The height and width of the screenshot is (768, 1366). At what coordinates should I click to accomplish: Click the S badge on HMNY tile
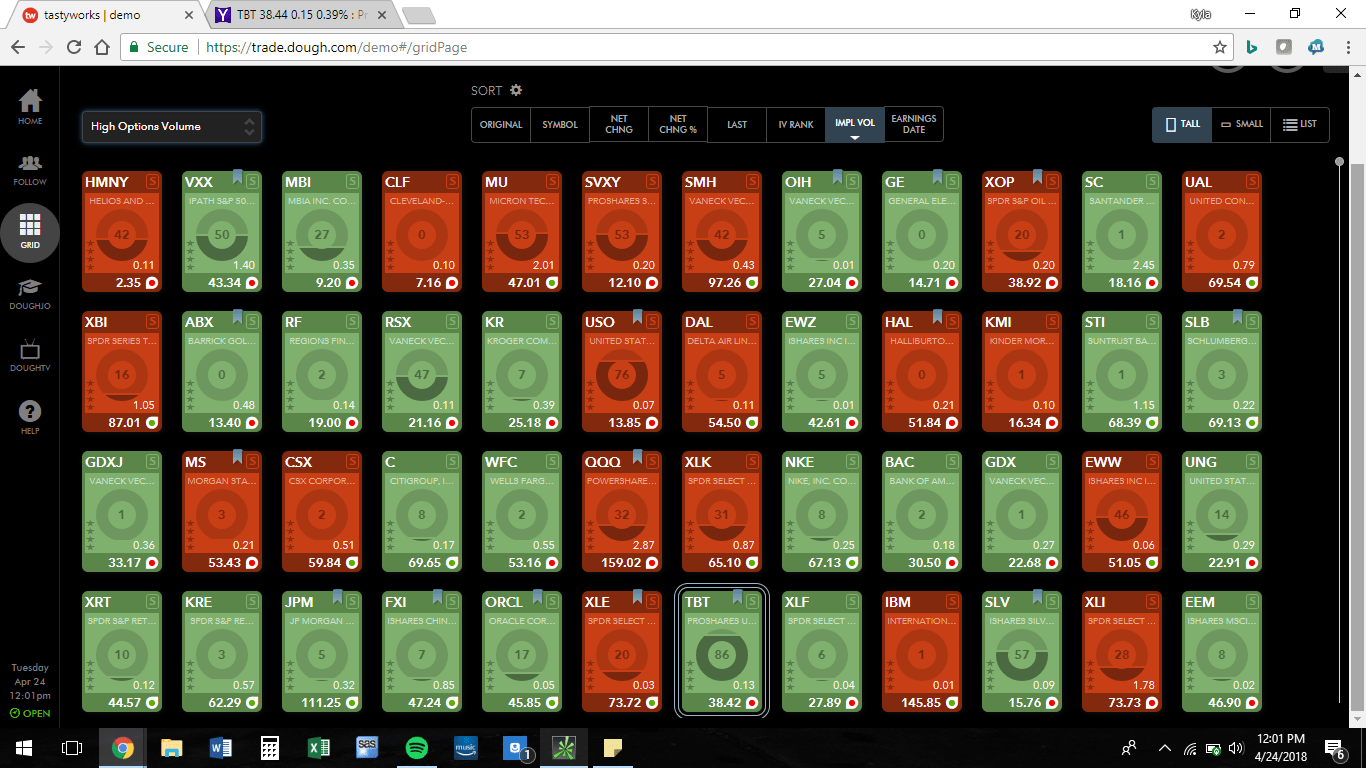(152, 182)
